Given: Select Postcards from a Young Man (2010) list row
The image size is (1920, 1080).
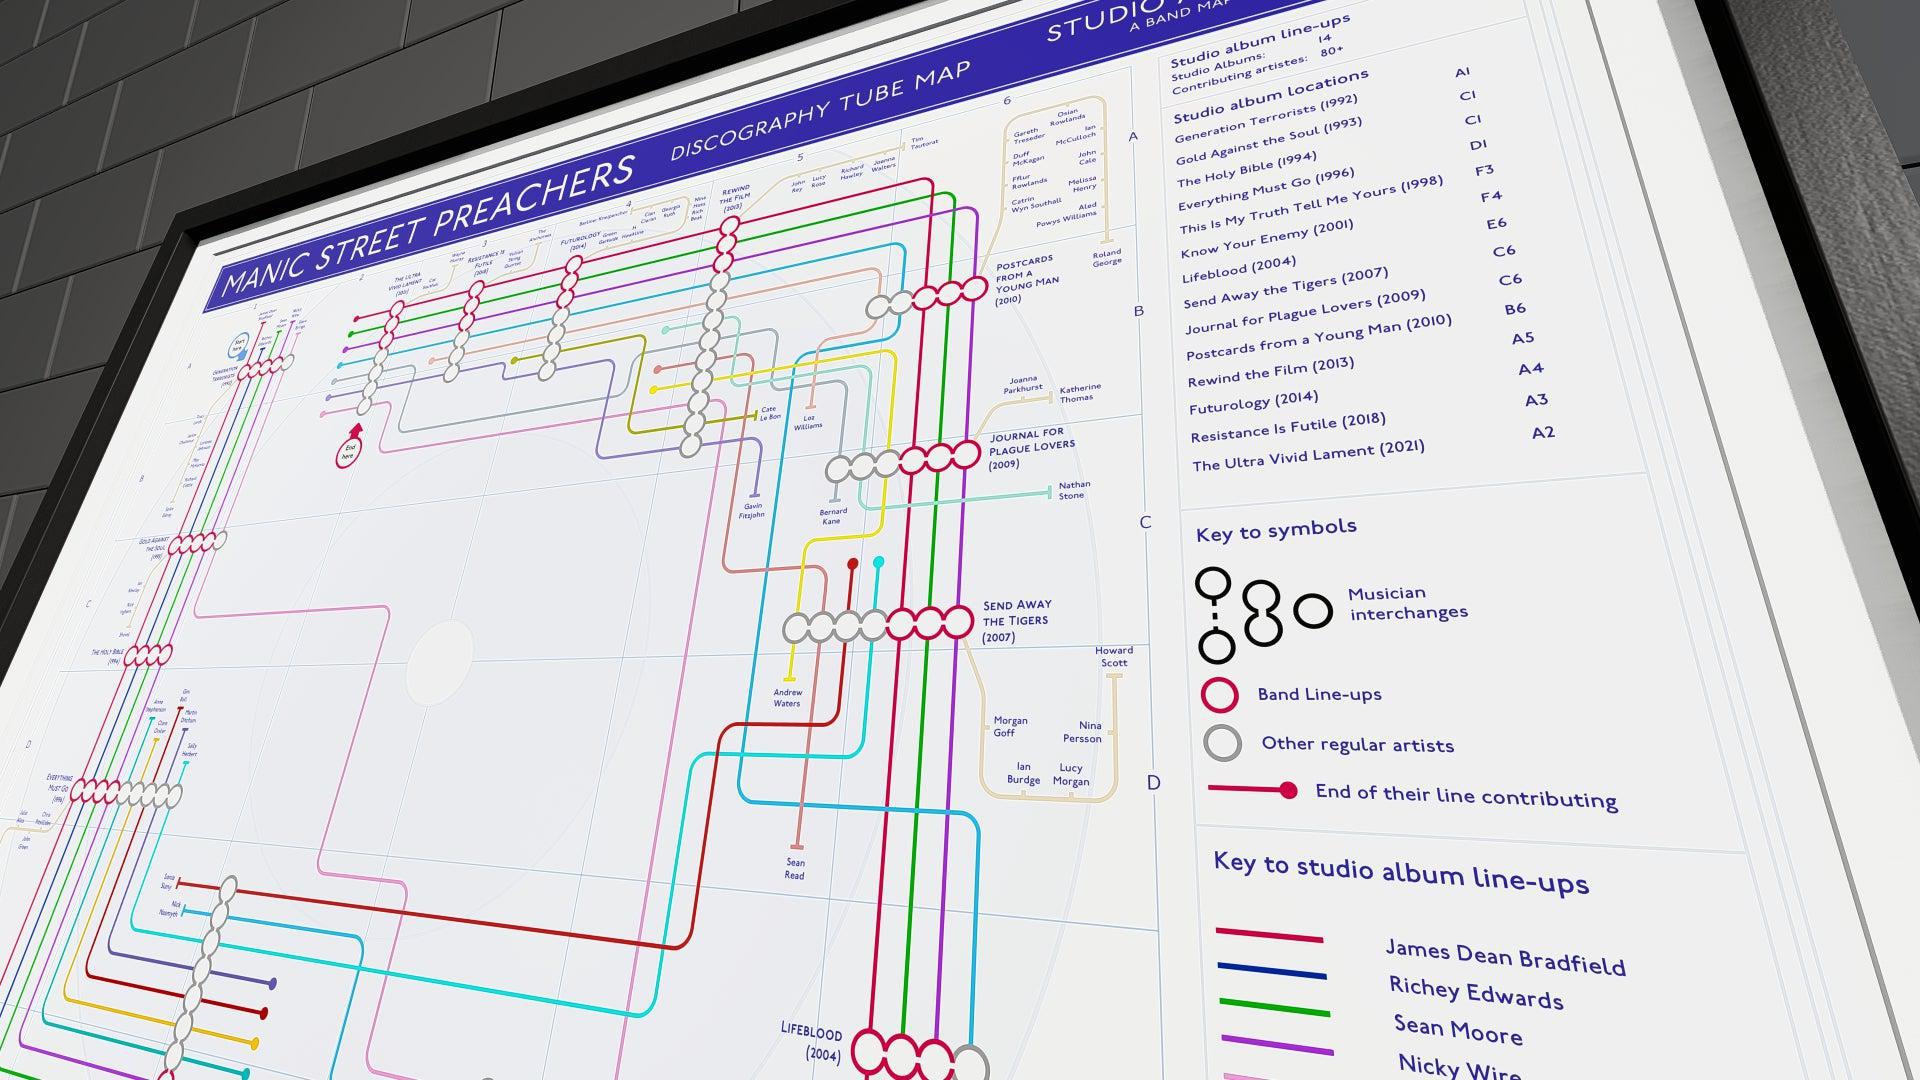Looking at the screenshot, I should point(1319,338).
